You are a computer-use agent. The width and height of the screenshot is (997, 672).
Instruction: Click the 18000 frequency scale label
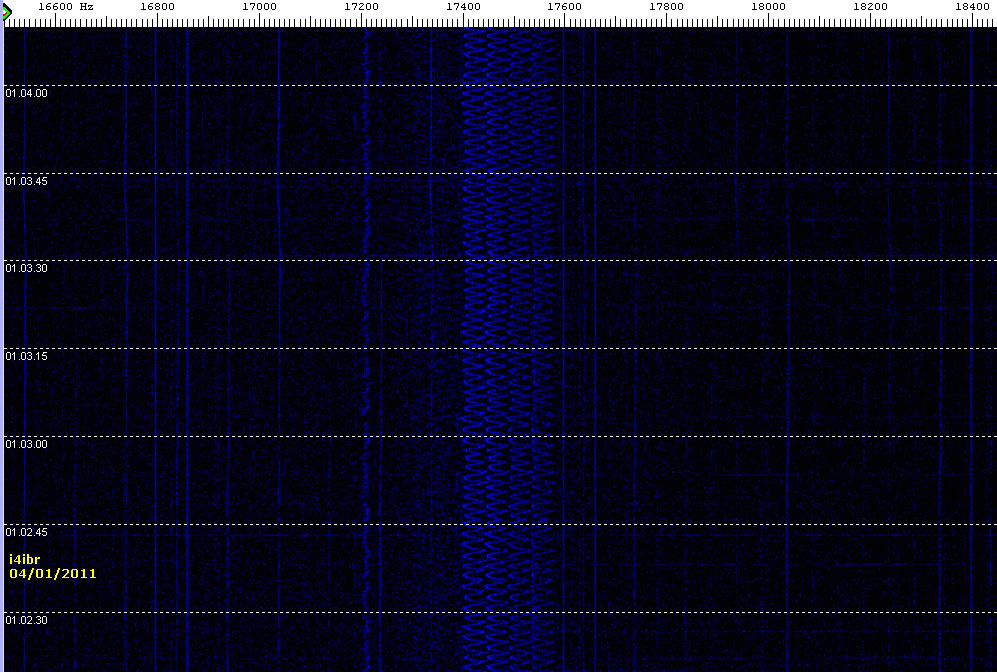point(768,6)
